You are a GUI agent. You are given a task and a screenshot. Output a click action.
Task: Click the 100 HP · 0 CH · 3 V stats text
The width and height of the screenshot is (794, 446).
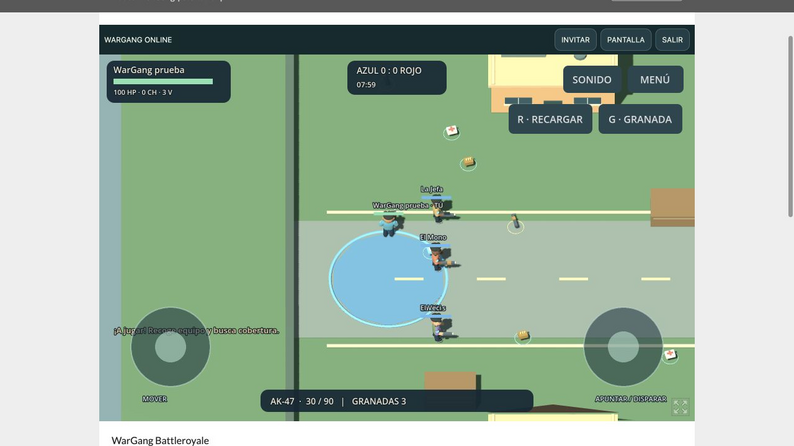point(143,92)
